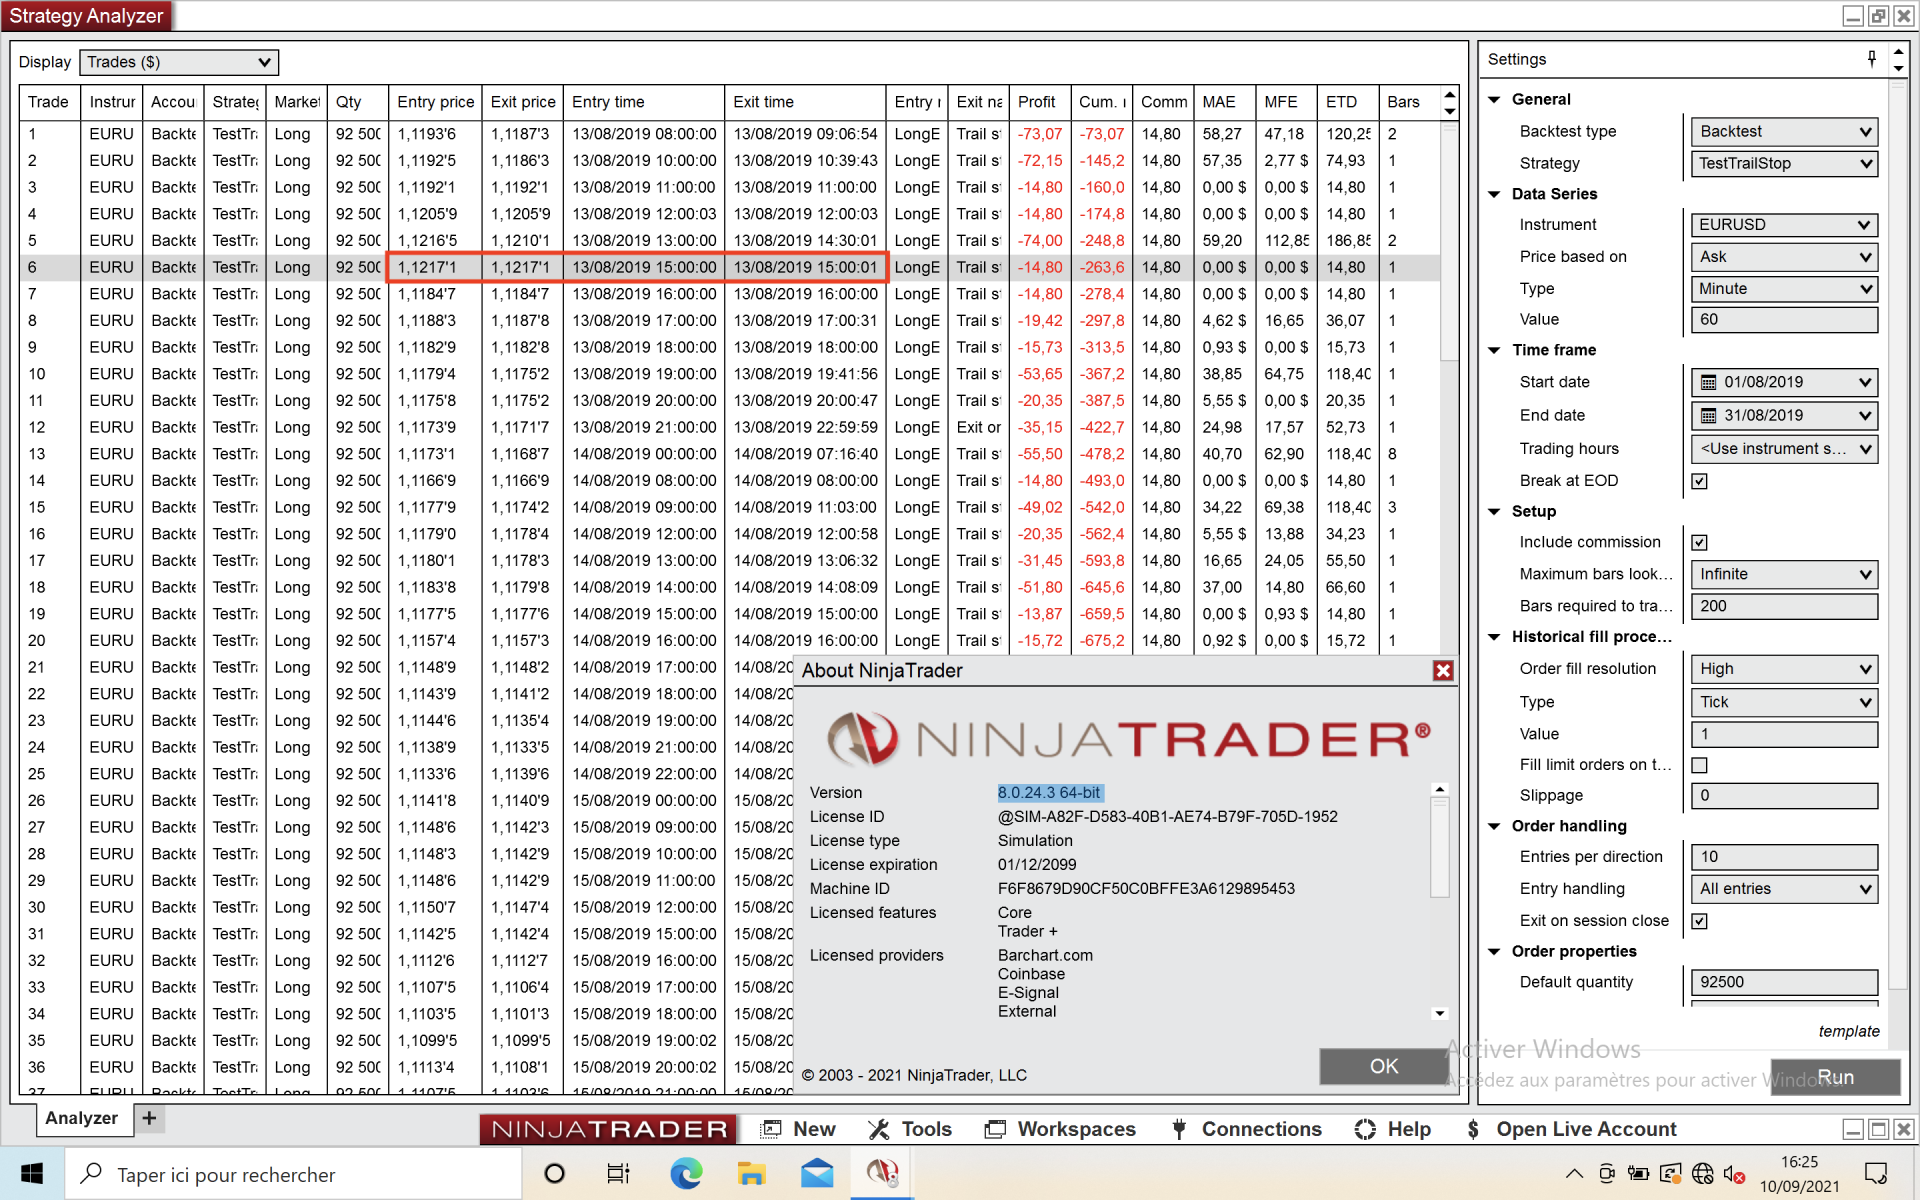Open Microsoft Edge from taskbar
The image size is (1920, 1200).
click(x=686, y=1173)
